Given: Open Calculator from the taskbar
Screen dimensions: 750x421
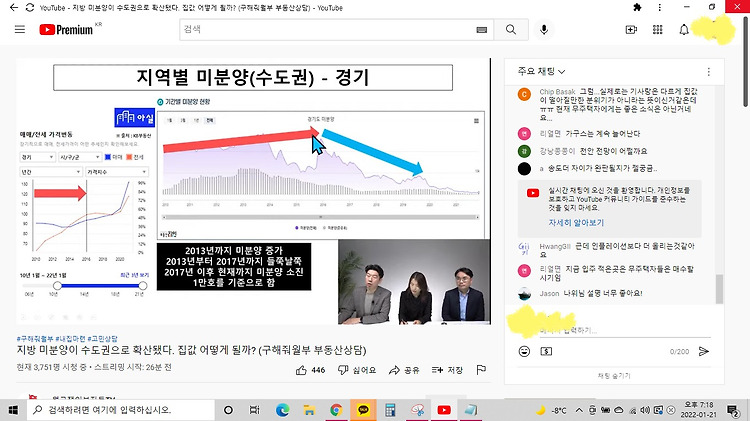Looking at the screenshot, I should click(x=390, y=410).
